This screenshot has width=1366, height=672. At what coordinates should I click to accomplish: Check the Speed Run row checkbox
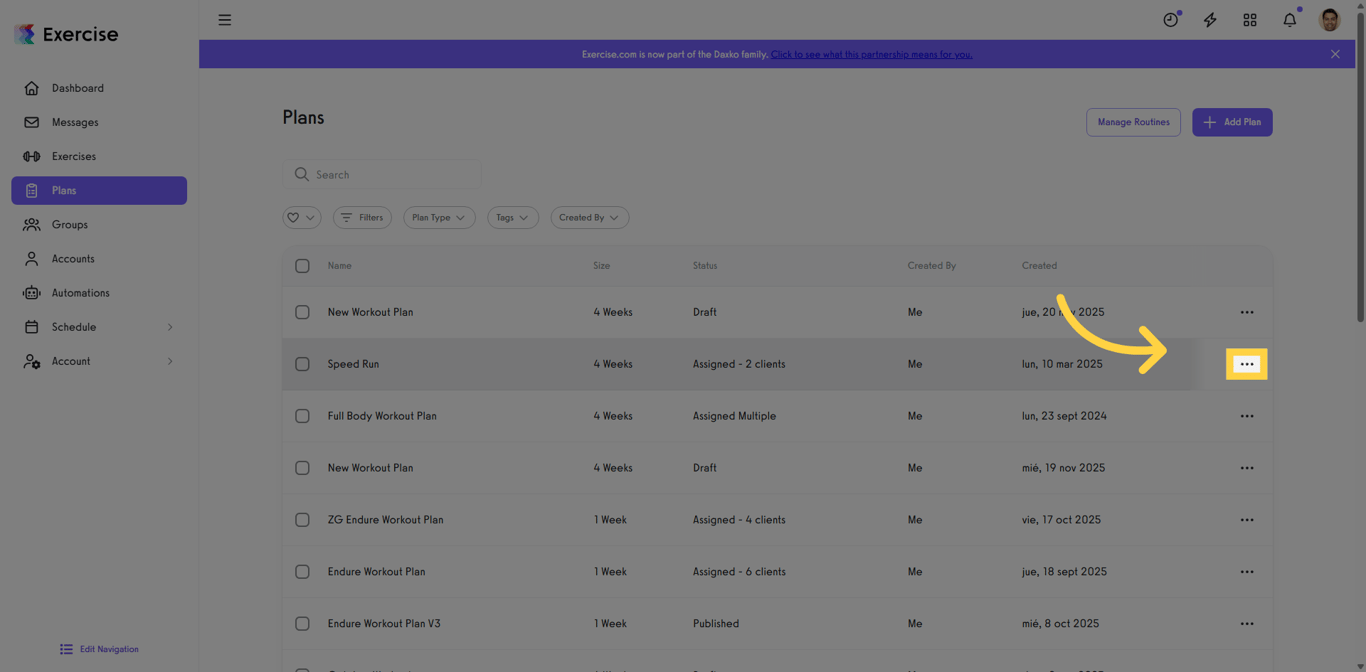pos(302,364)
